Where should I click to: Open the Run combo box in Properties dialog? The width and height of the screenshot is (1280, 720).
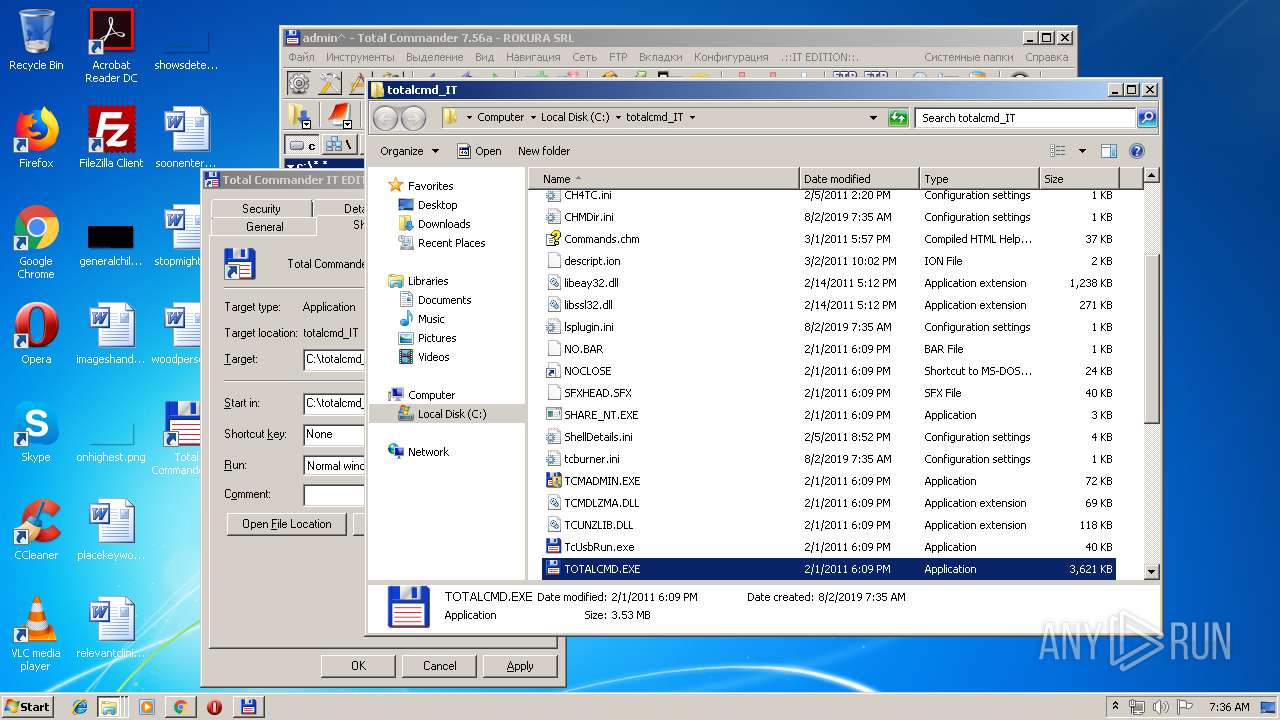(x=335, y=465)
